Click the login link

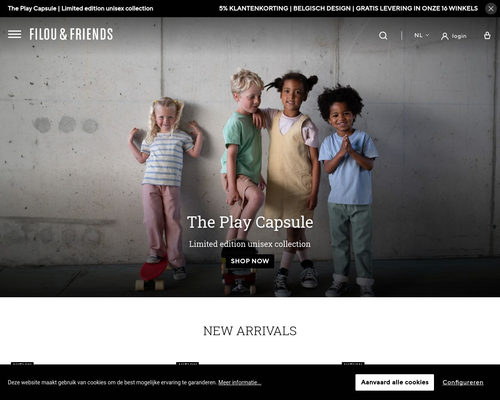tap(459, 36)
